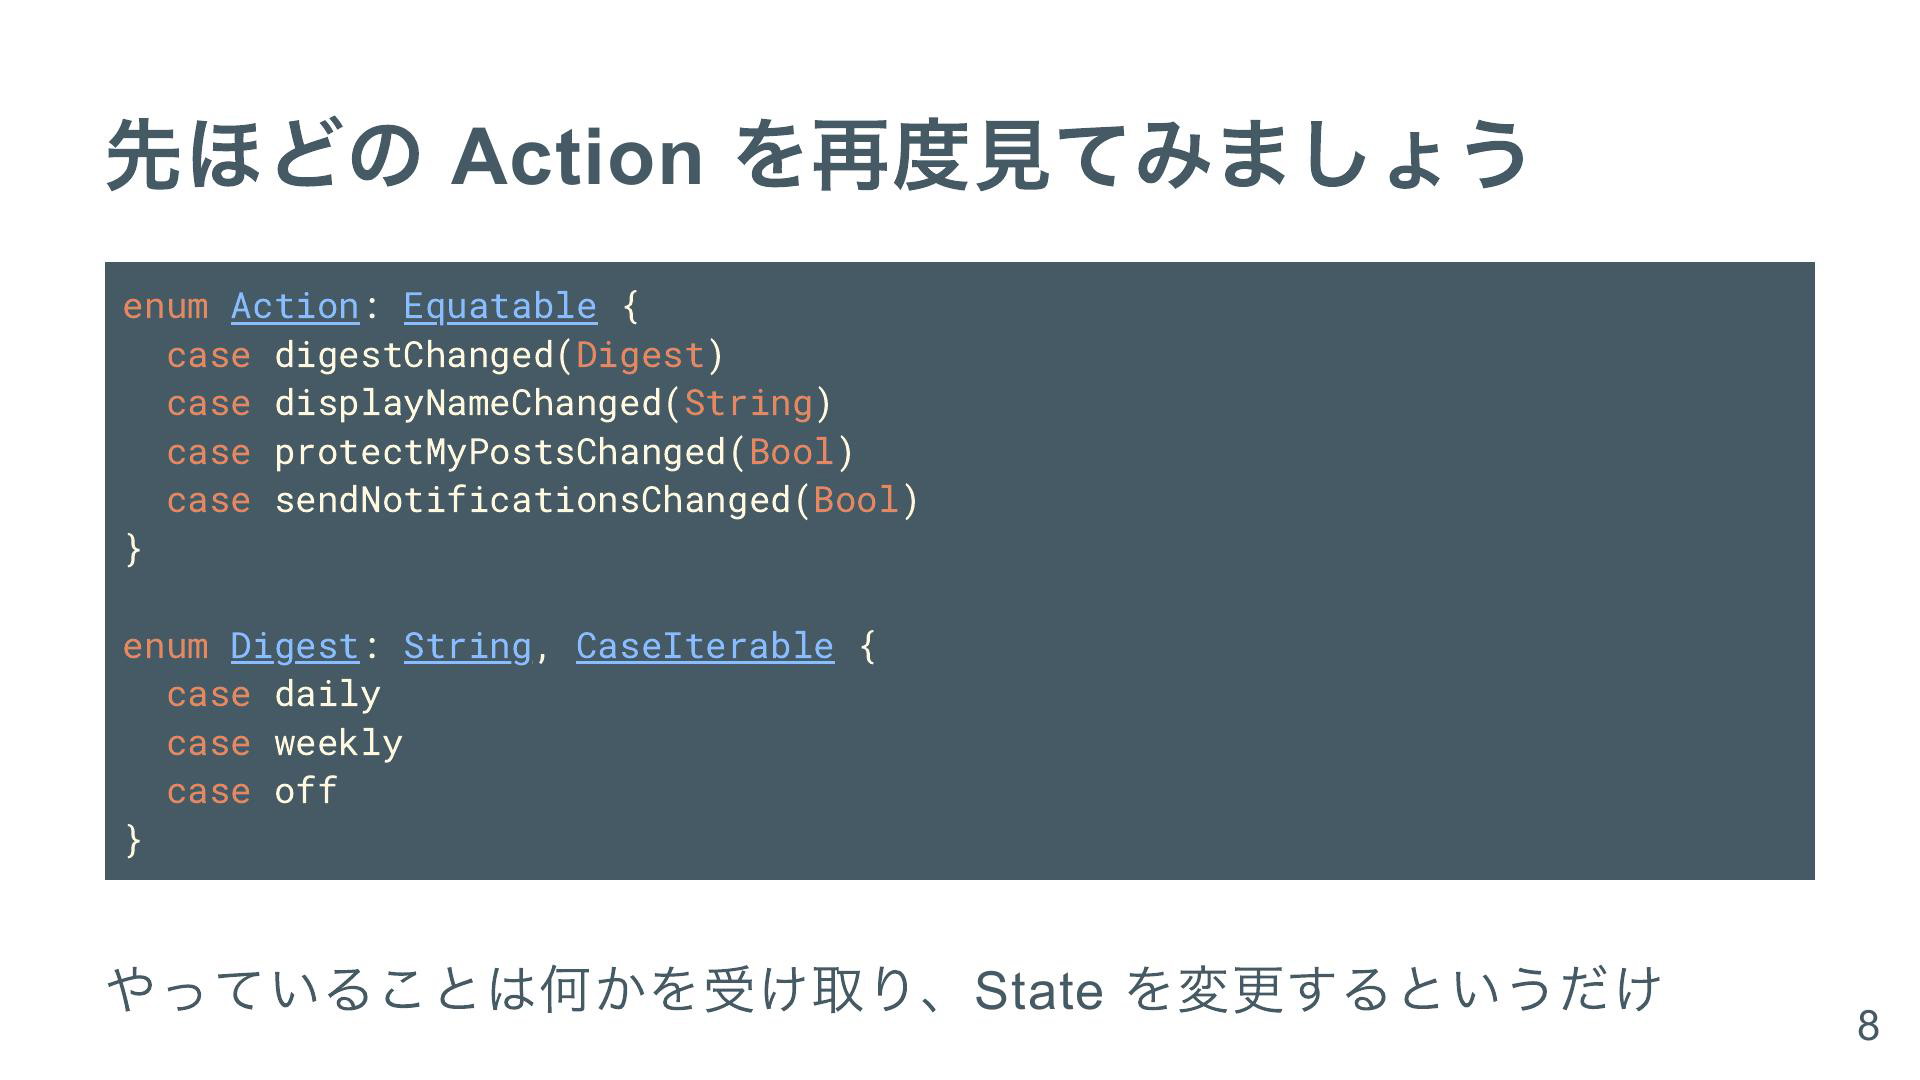Click the slide page number 8

coord(1868,1026)
